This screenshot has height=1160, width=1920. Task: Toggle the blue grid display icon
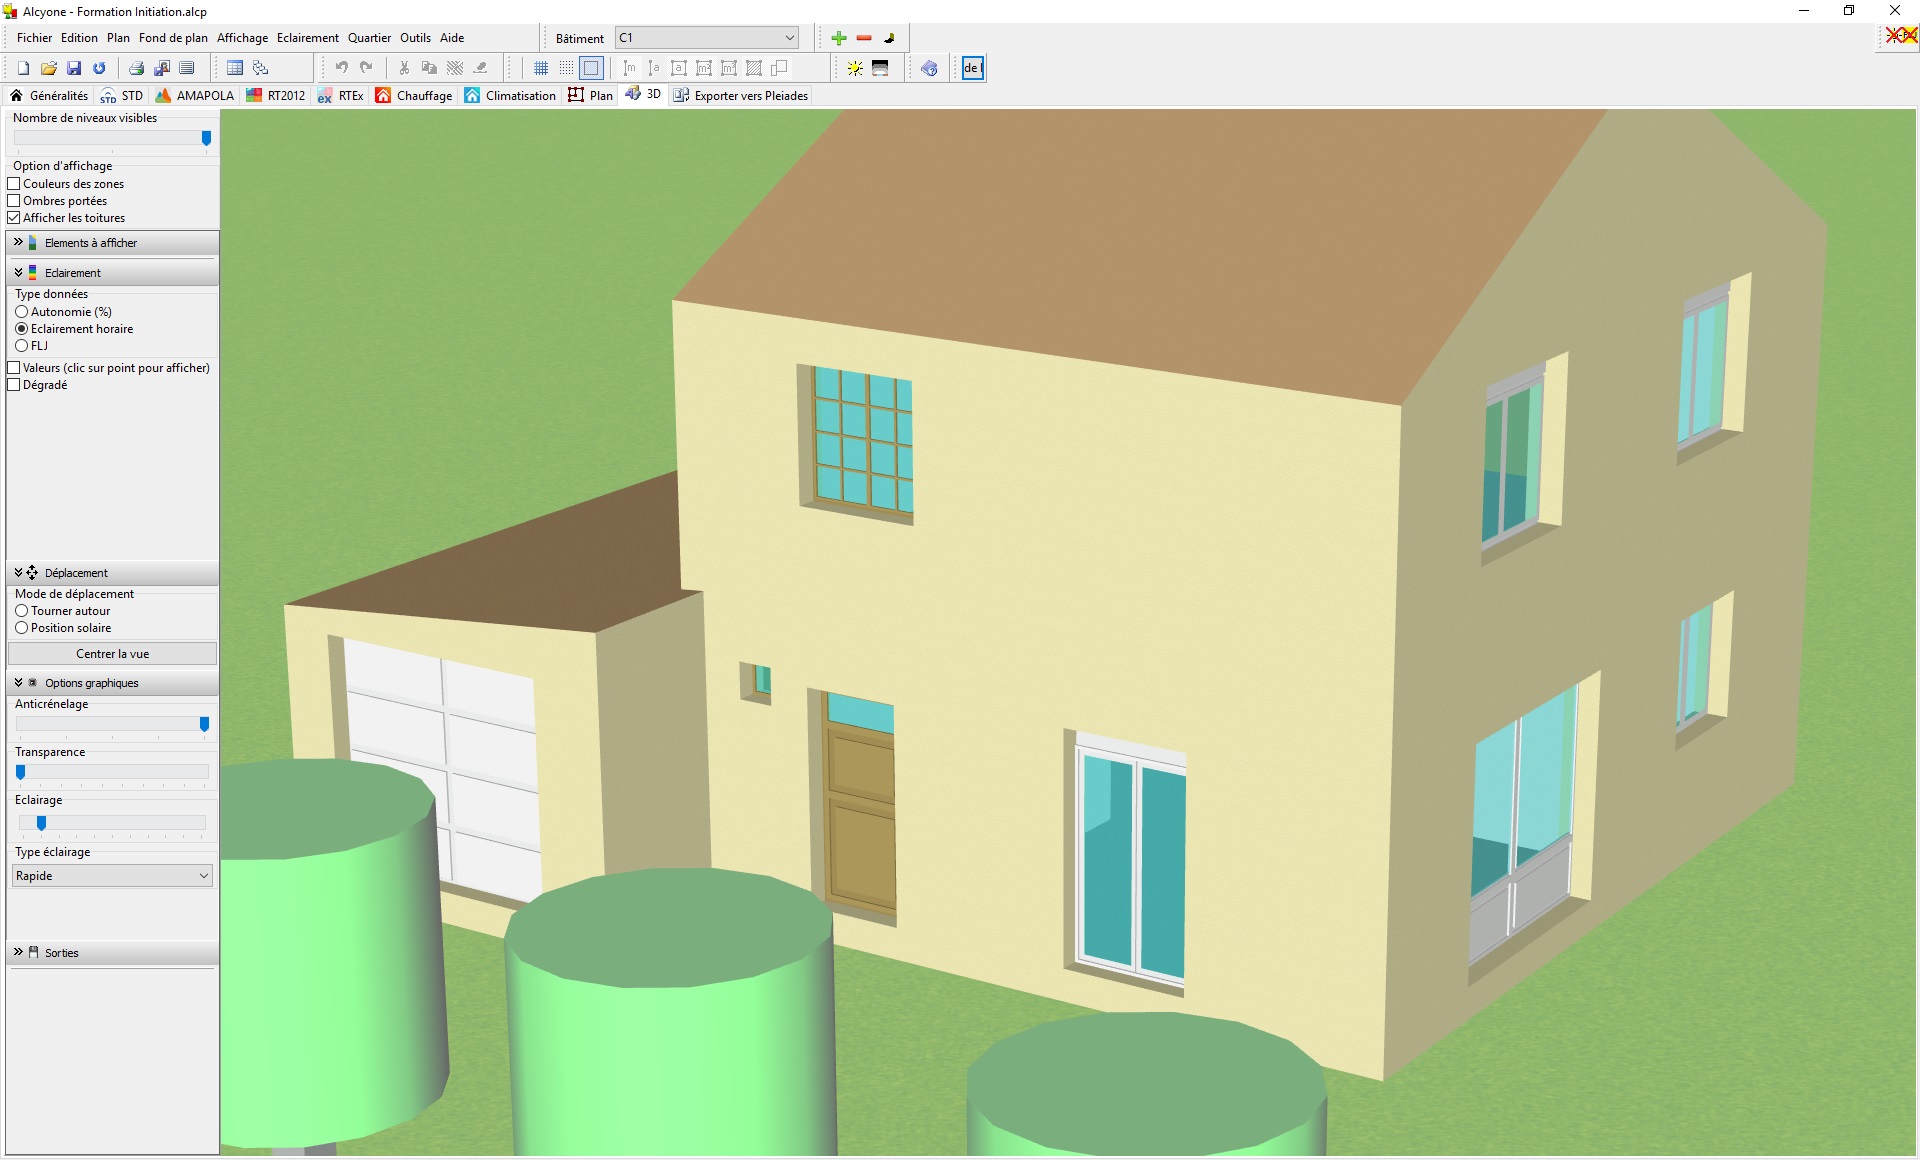coord(541,68)
